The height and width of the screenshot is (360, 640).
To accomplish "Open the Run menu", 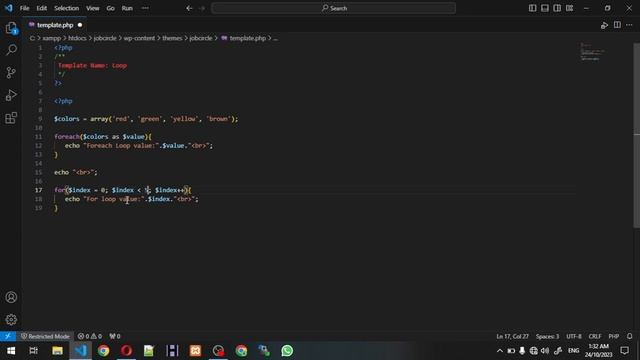I will [x=127, y=8].
